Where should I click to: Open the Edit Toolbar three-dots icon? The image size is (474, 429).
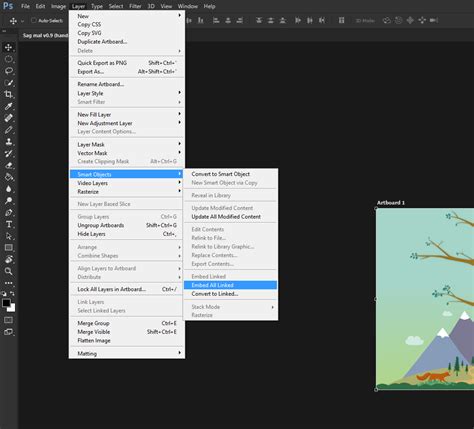tap(9, 283)
